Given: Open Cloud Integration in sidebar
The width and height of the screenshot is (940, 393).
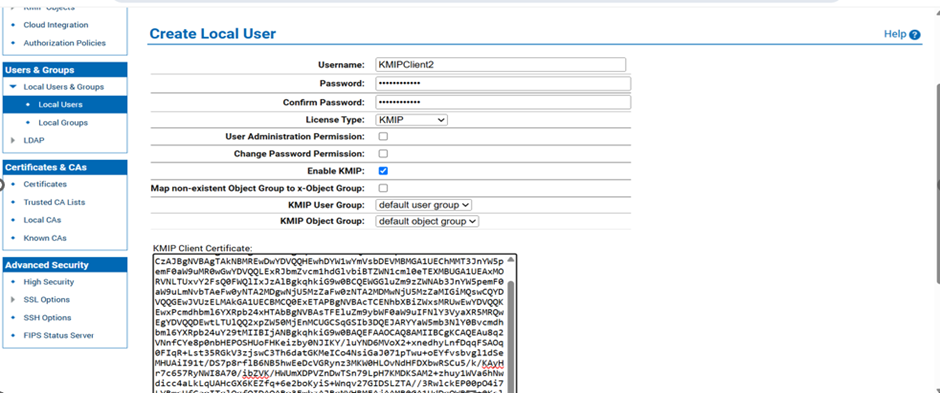Looking at the screenshot, I should coord(56,25).
